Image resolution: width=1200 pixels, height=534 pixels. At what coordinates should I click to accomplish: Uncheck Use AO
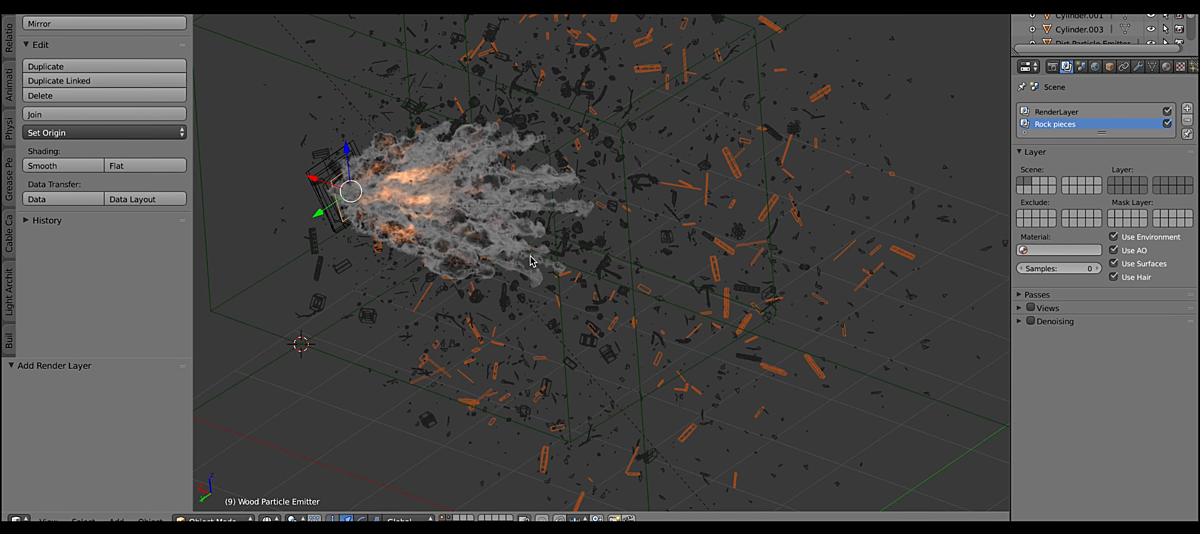(1114, 250)
